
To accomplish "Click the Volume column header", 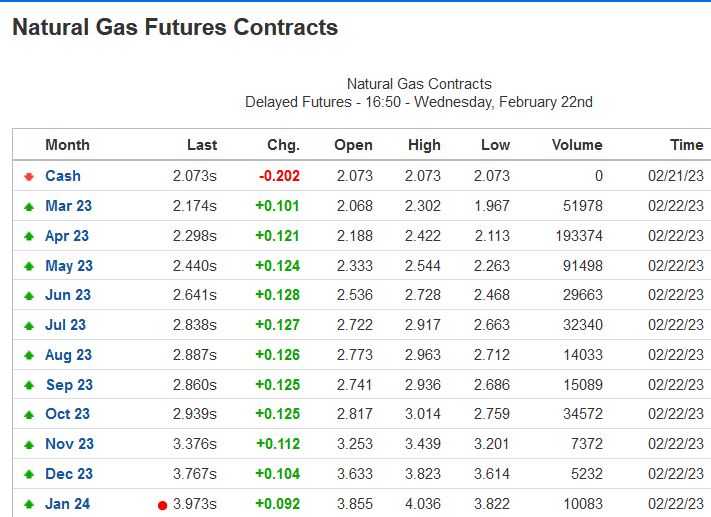I will (577, 145).
